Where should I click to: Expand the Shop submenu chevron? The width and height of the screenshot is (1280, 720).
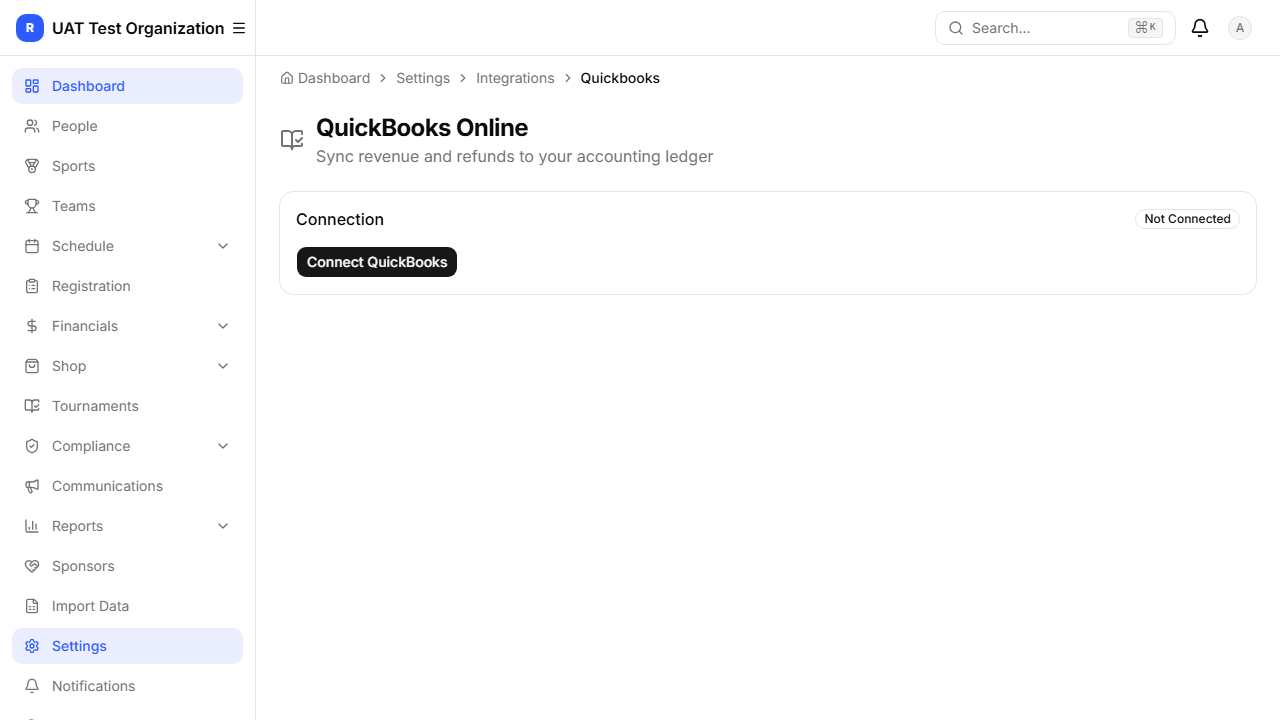pos(223,366)
